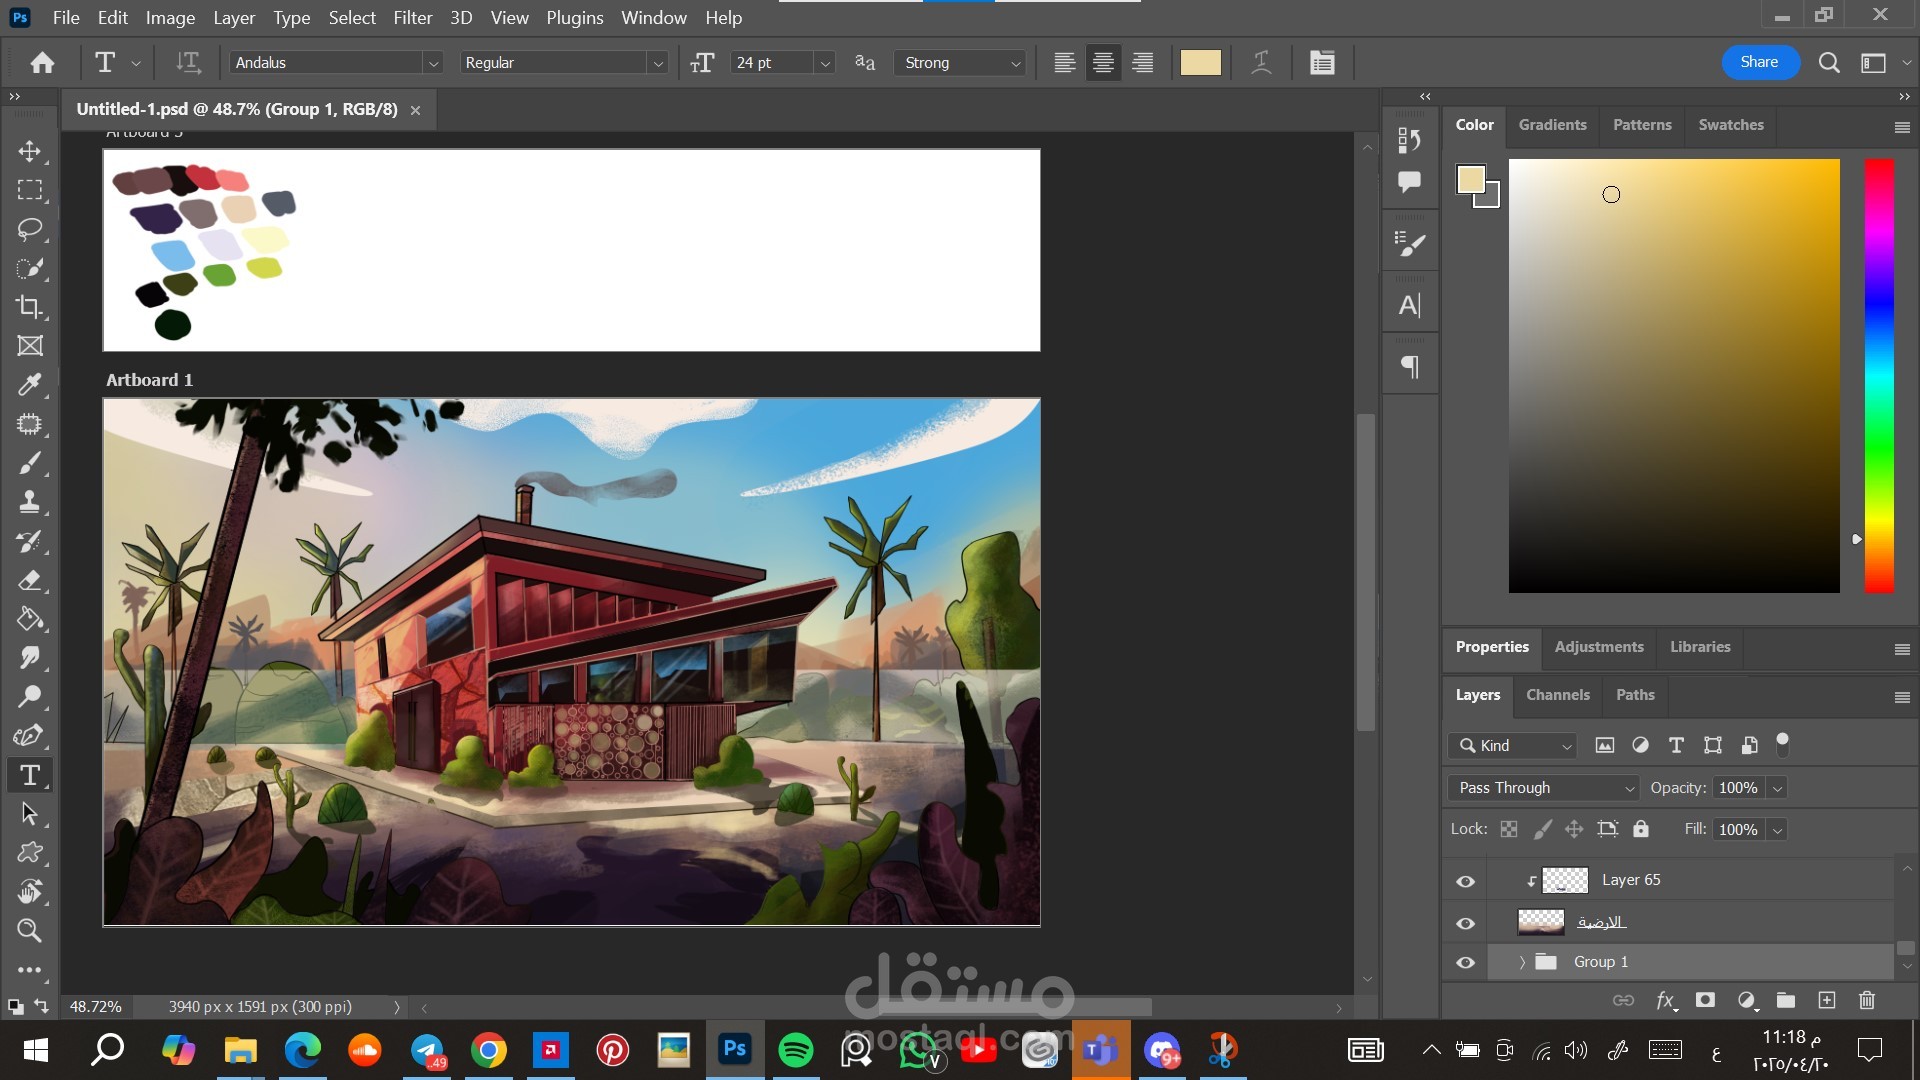Expand the Group 1 folder
The height and width of the screenshot is (1080, 1920).
click(x=1522, y=962)
